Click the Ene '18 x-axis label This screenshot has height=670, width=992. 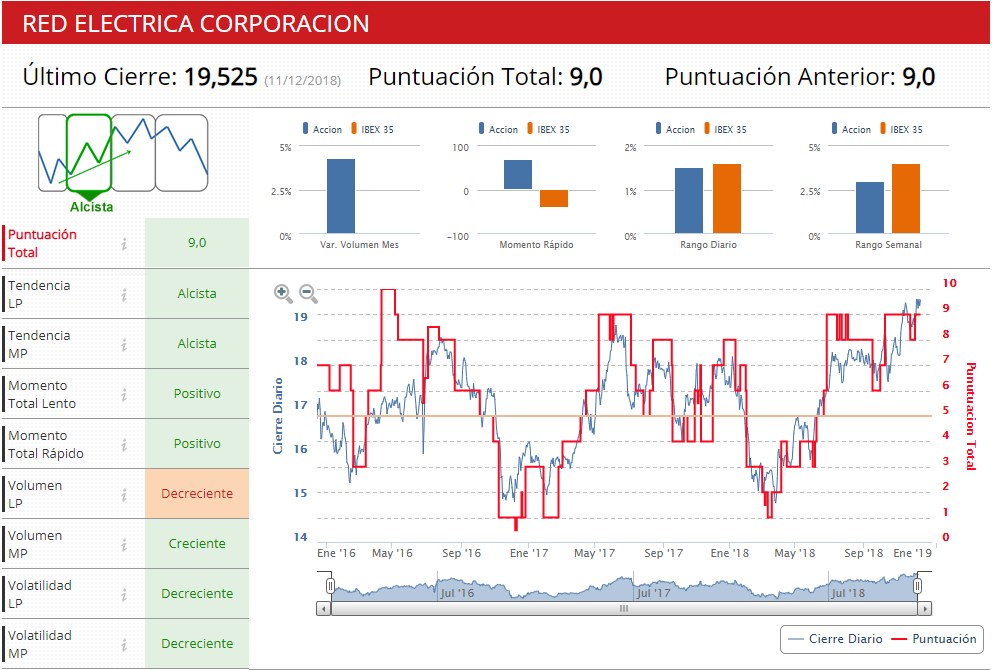(729, 553)
